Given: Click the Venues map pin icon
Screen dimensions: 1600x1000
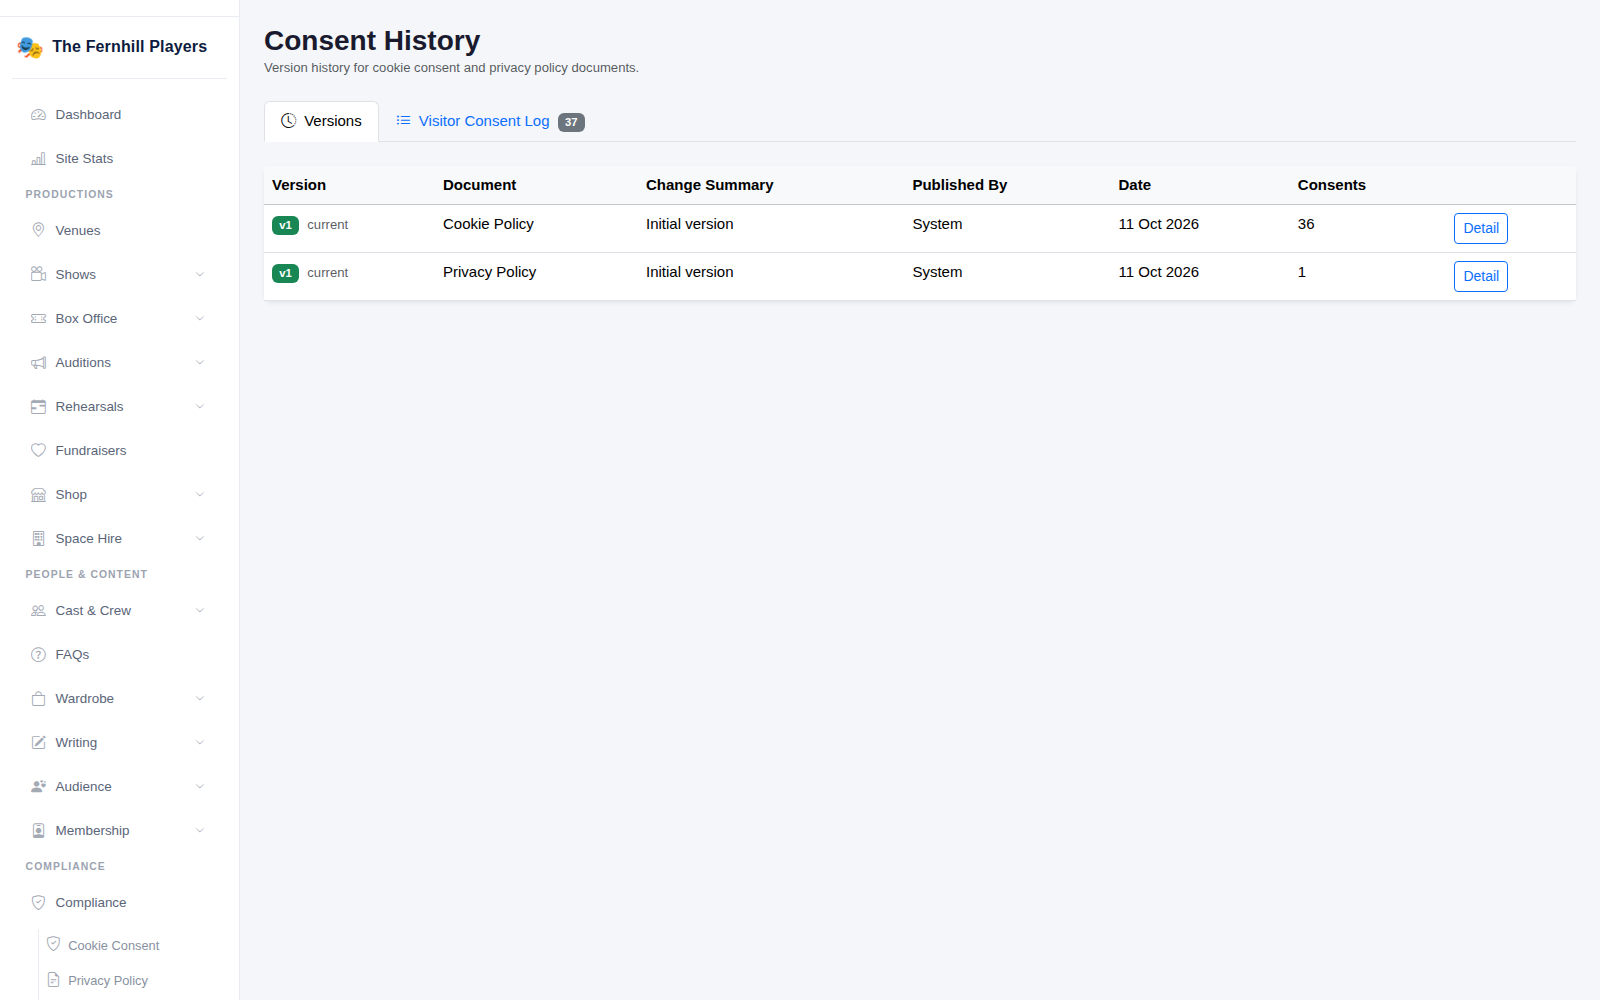Looking at the screenshot, I should (x=38, y=231).
